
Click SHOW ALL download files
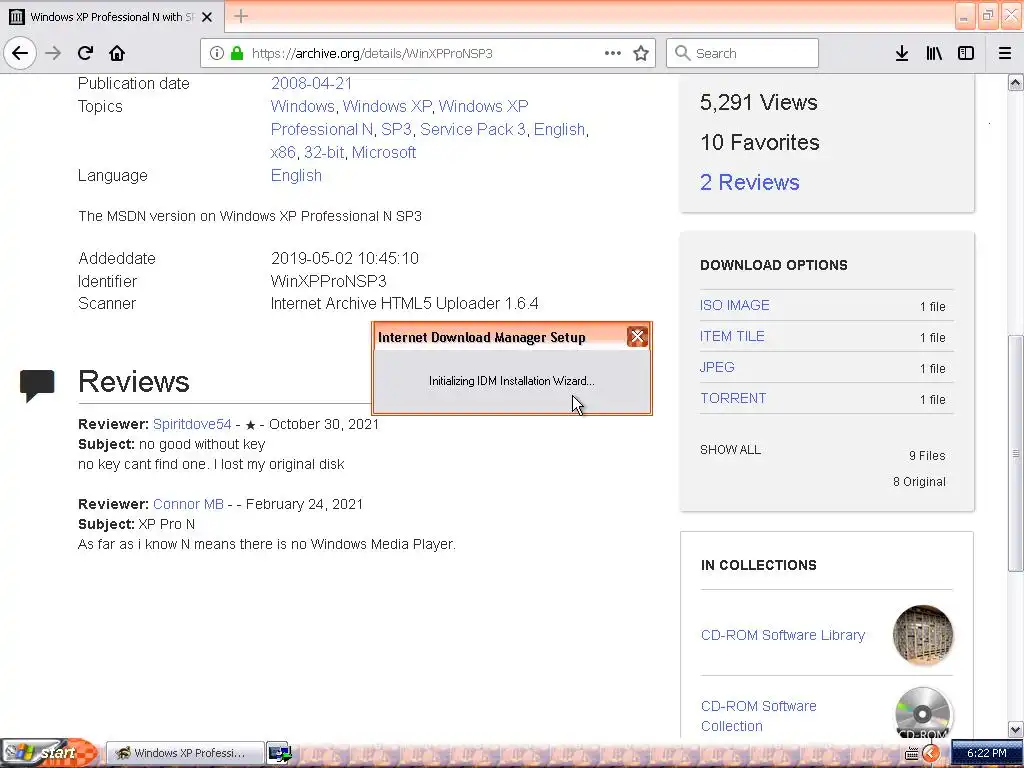tap(730, 450)
